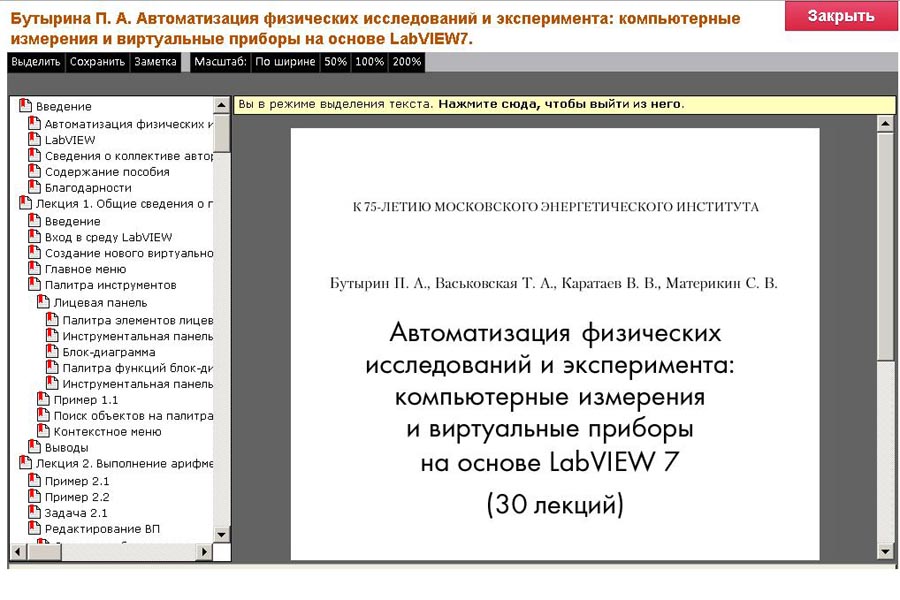Set zoom scale to 200%

click(407, 62)
